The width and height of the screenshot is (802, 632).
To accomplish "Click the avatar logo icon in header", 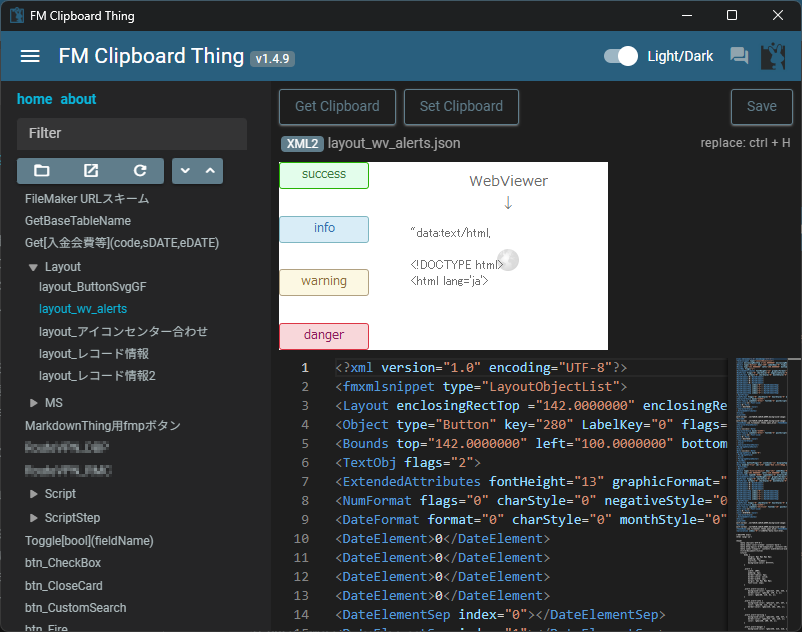I will [x=773, y=56].
